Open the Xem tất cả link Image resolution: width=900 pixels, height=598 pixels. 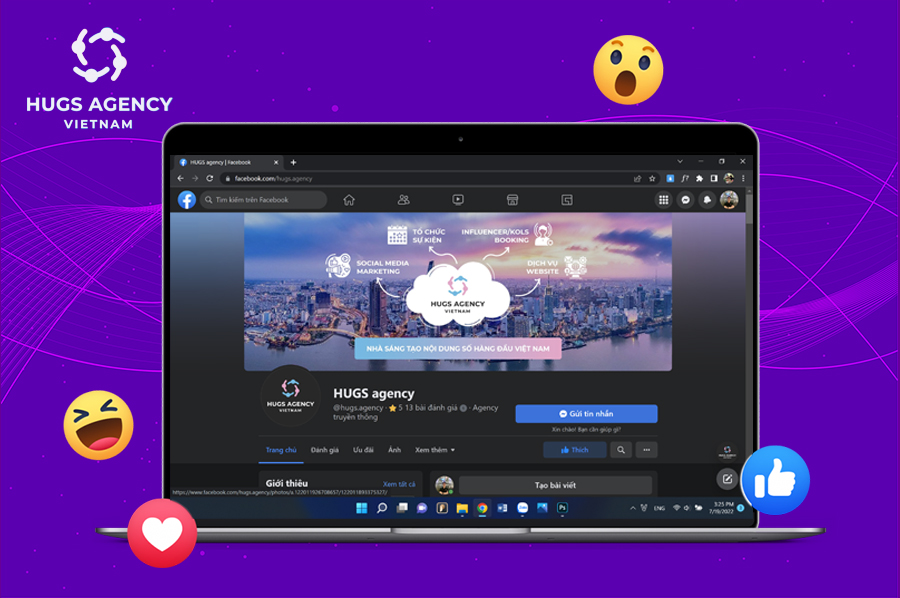[399, 484]
